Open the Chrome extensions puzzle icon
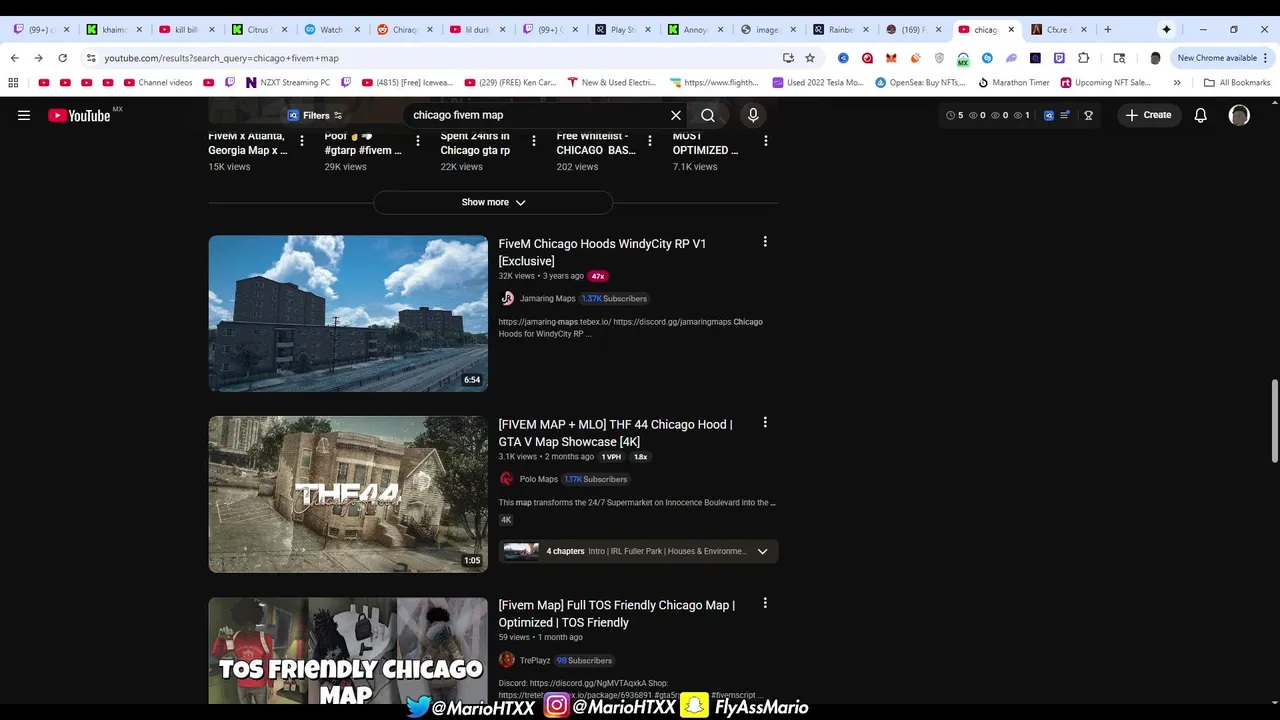Image resolution: width=1280 pixels, height=720 pixels. (1083, 58)
